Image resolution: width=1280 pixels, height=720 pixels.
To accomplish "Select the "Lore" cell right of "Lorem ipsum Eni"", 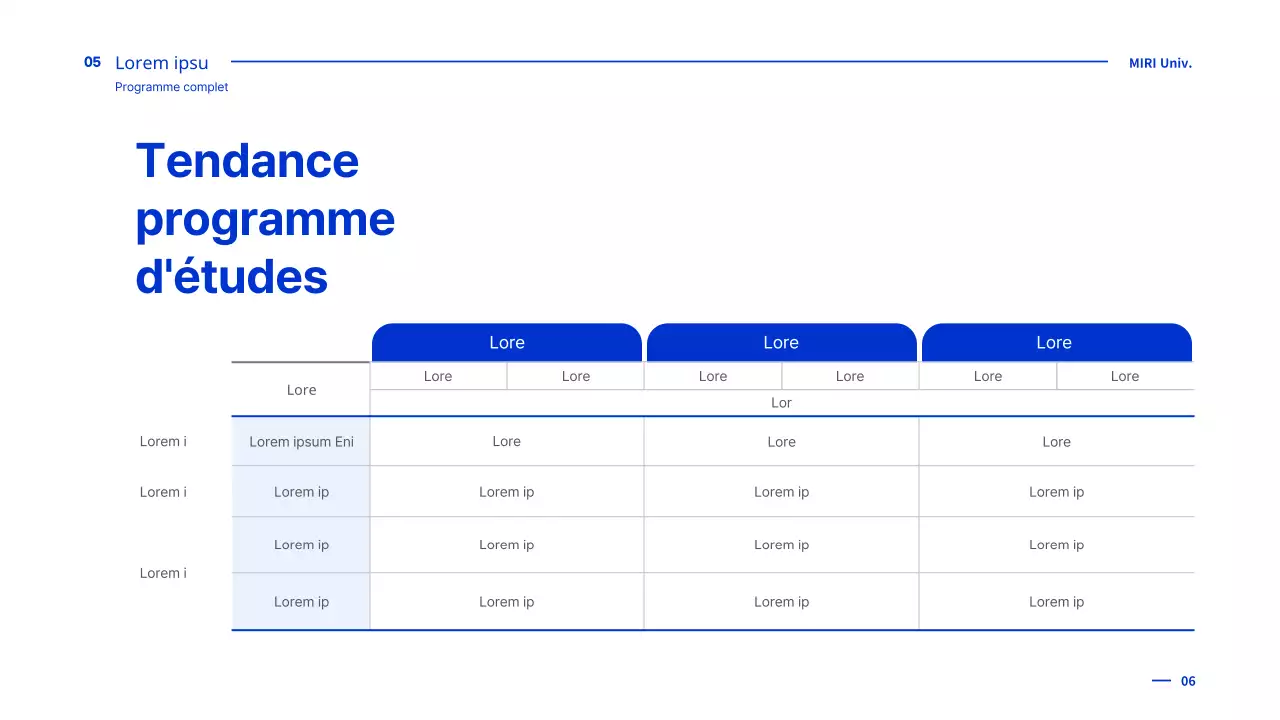I will click(506, 442).
